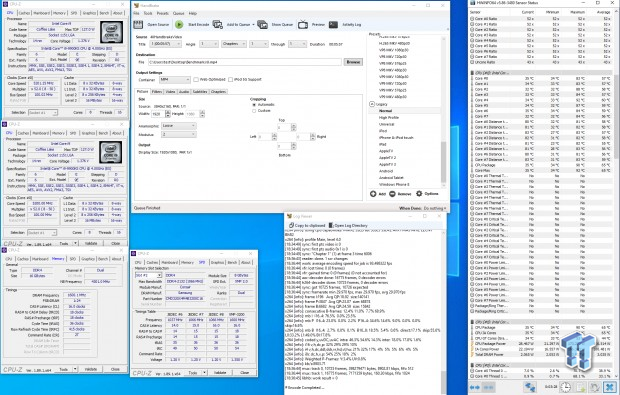
Task: Start the encode with the green play icon
Action: [179, 25]
